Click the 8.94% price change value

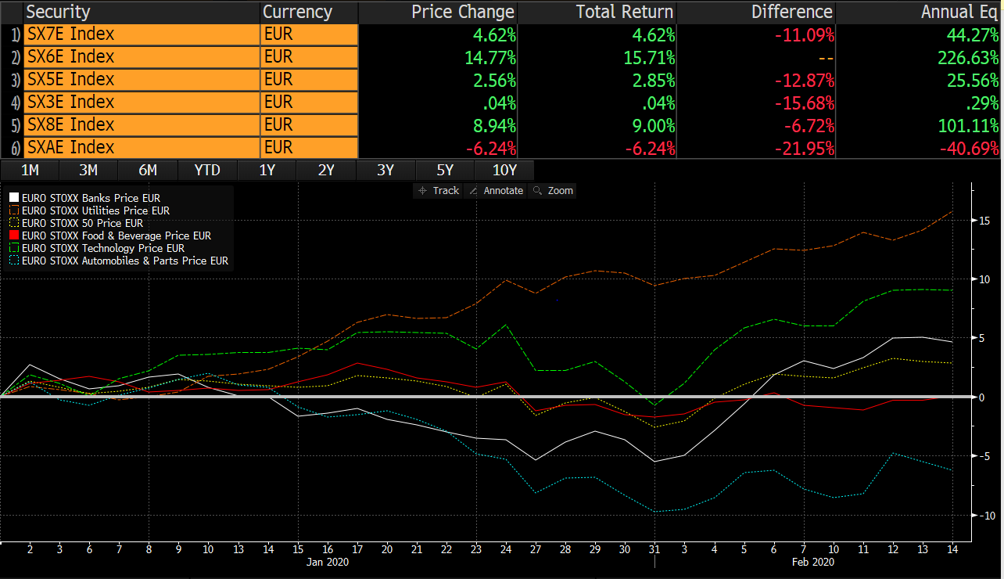point(494,126)
